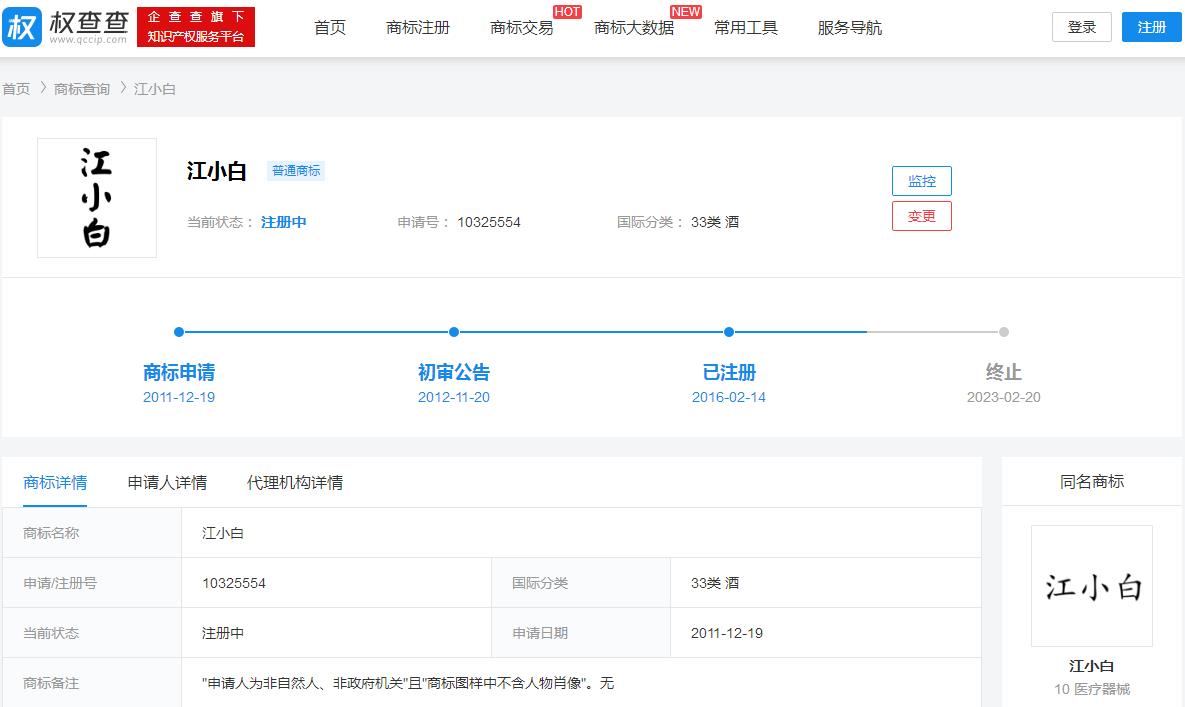Click the 变更 button
Screen dimensions: 1185x707
click(921, 216)
